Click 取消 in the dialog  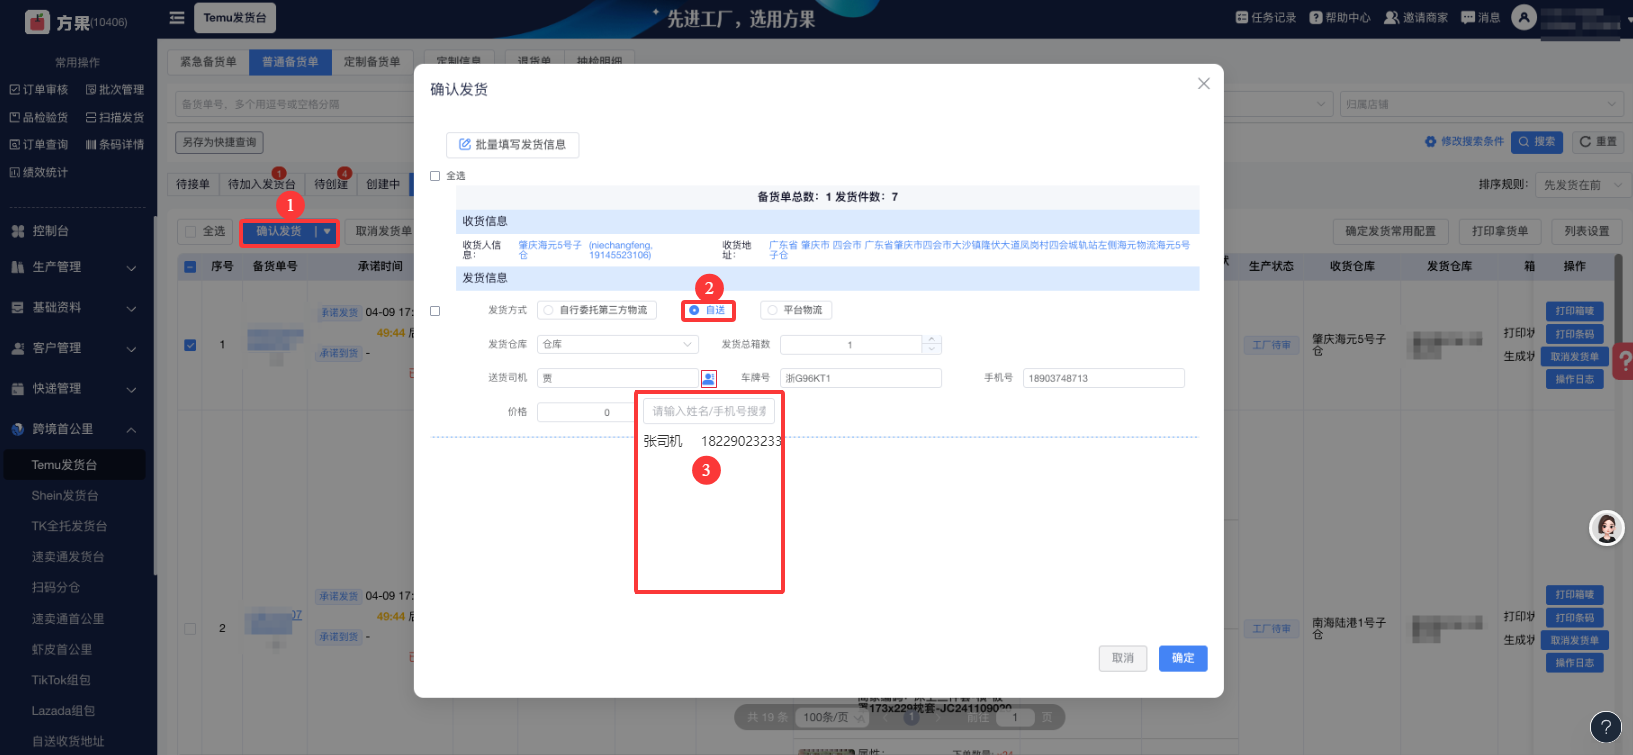click(1123, 658)
